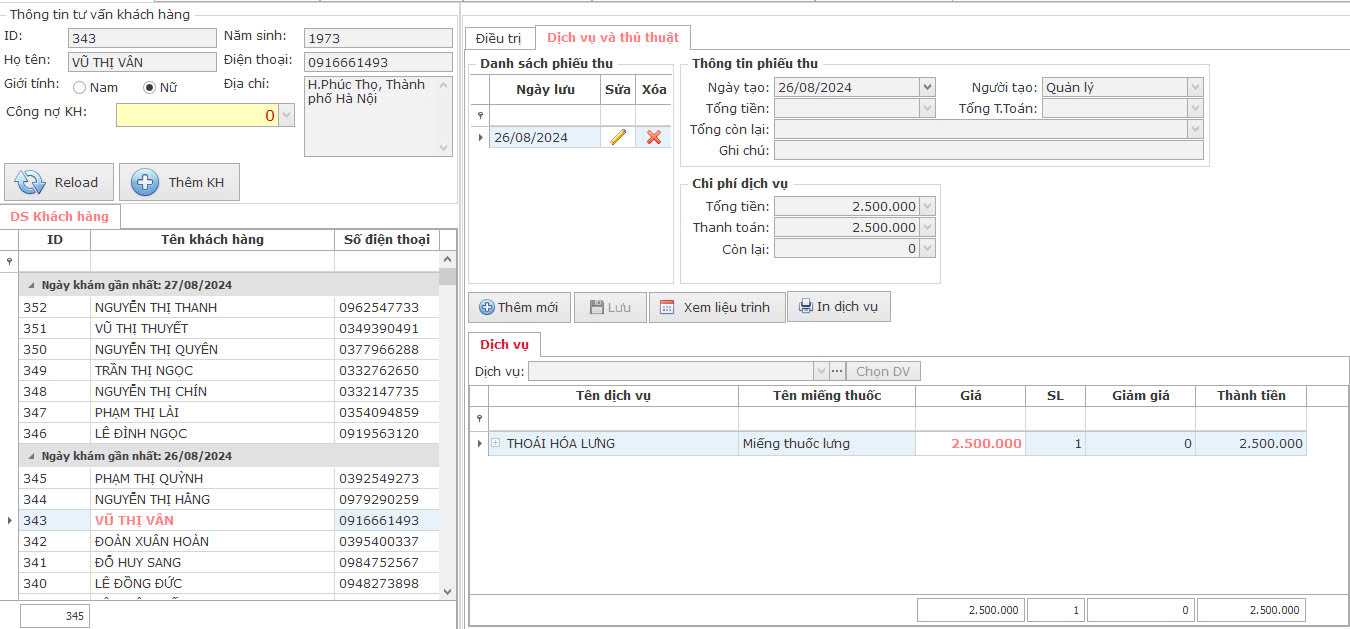1350x629 pixels.
Task: Sort by the Số điện thoại column header
Action: (x=387, y=239)
